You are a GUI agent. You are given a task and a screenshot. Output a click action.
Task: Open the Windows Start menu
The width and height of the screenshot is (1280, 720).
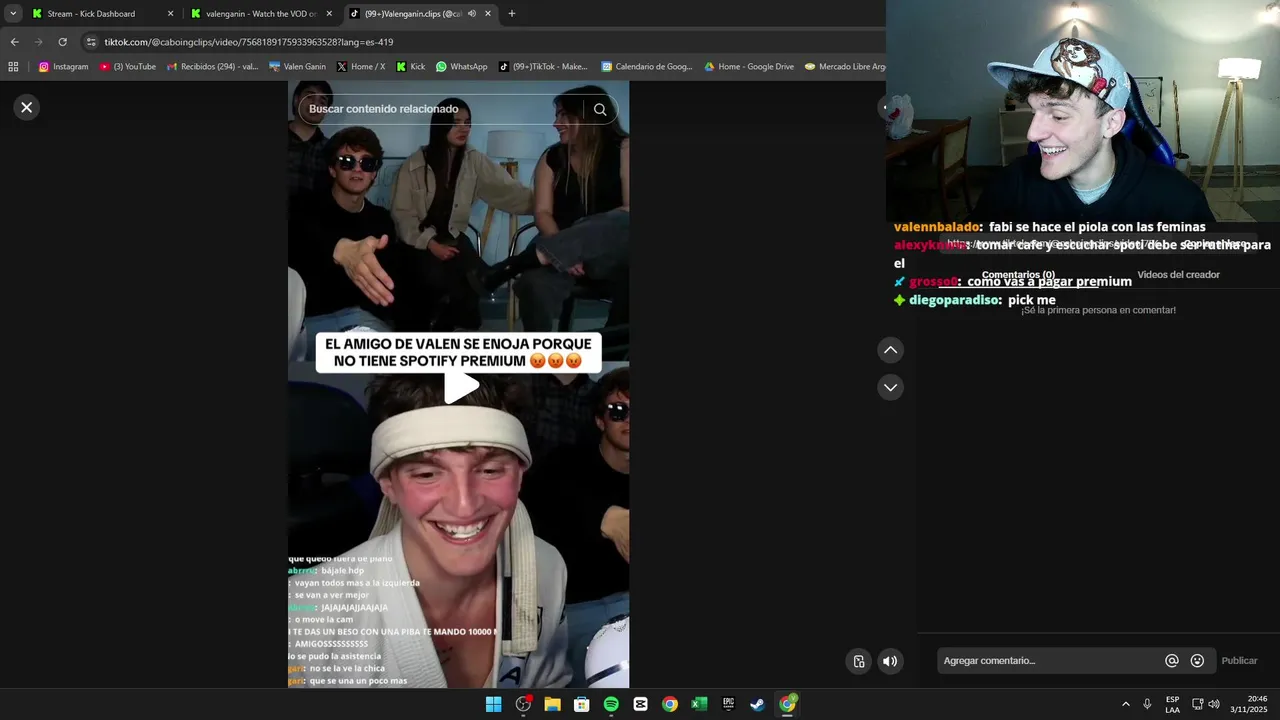[493, 704]
